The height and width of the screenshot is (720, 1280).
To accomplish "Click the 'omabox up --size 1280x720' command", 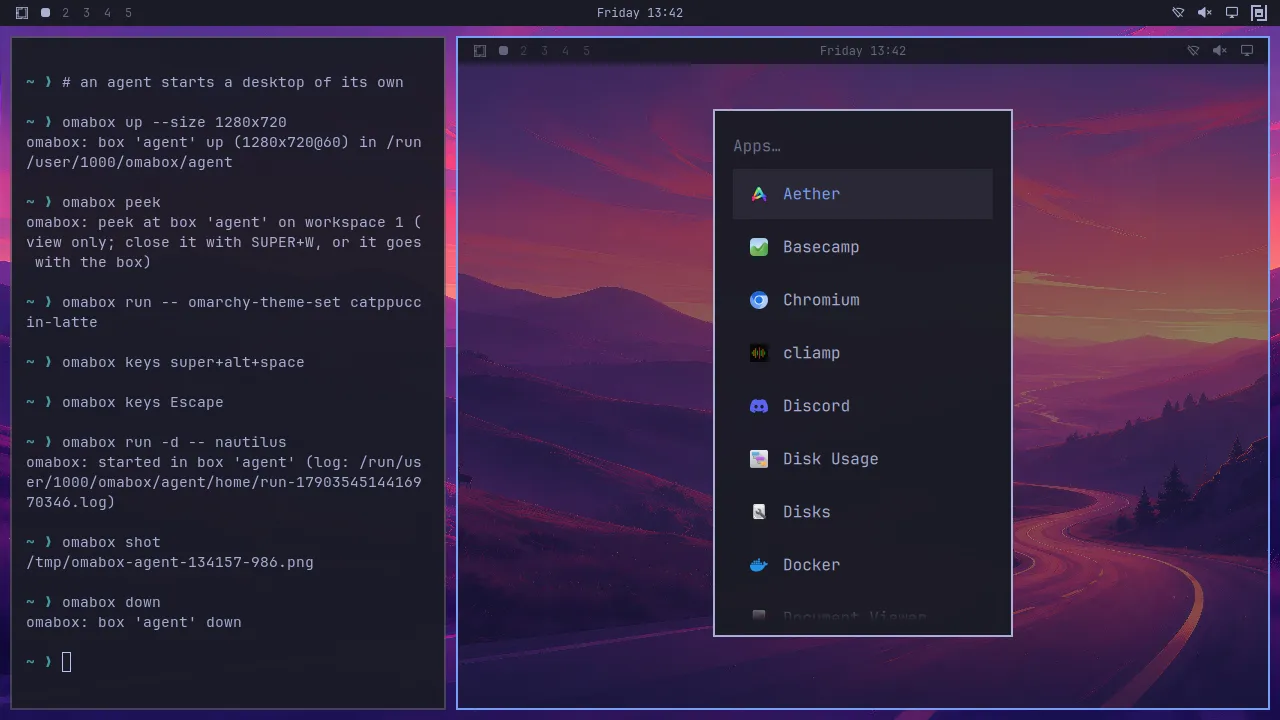I will 174,122.
